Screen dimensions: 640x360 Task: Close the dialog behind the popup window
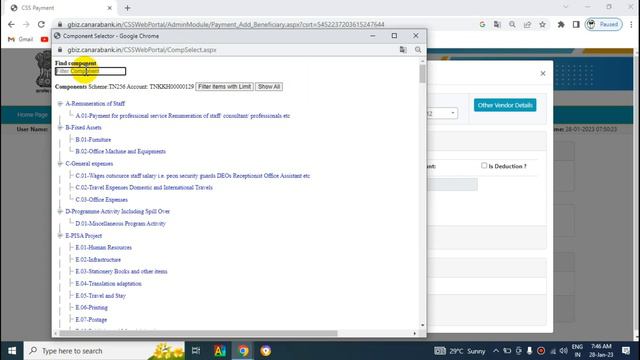(x=543, y=73)
